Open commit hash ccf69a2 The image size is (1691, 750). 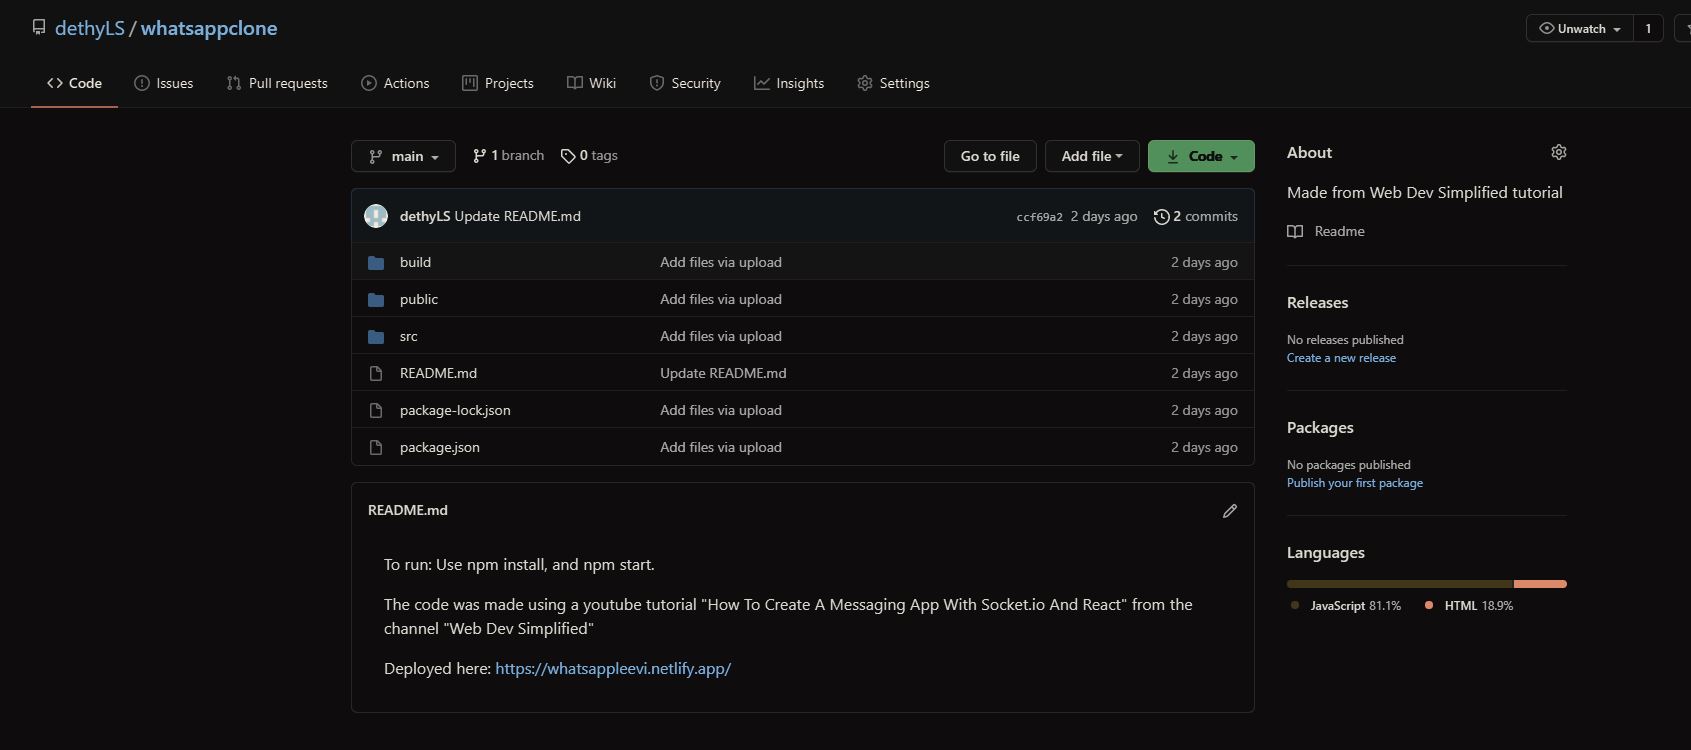pos(1040,217)
